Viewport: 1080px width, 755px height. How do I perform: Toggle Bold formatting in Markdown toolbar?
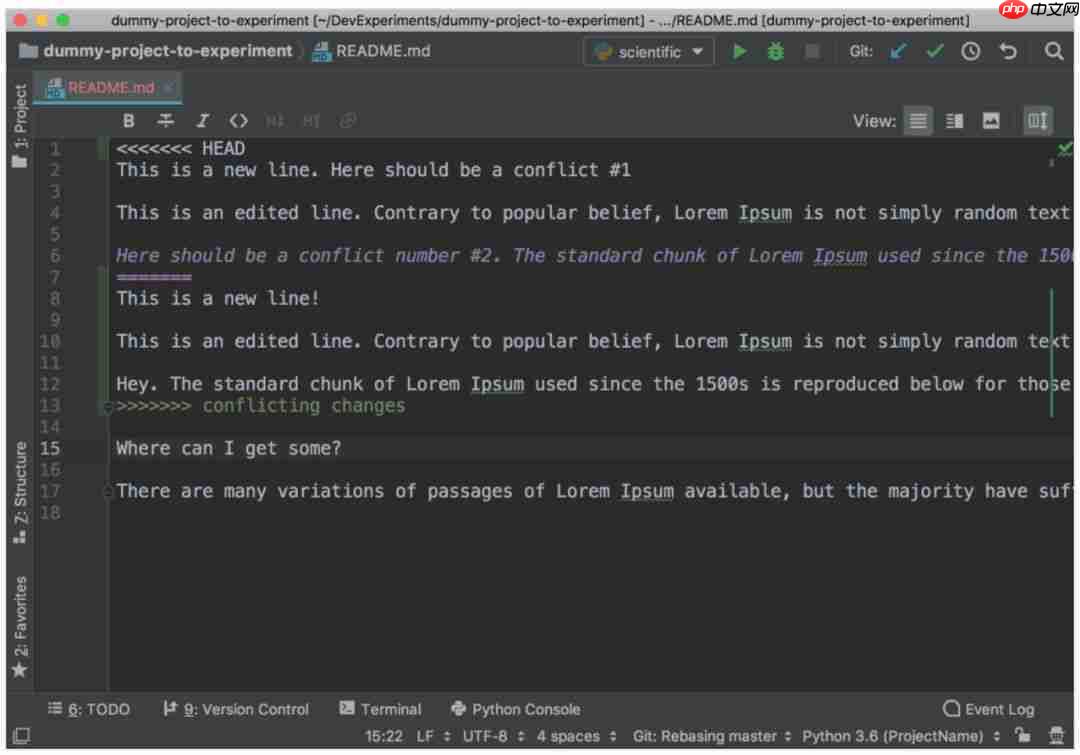[x=128, y=120]
